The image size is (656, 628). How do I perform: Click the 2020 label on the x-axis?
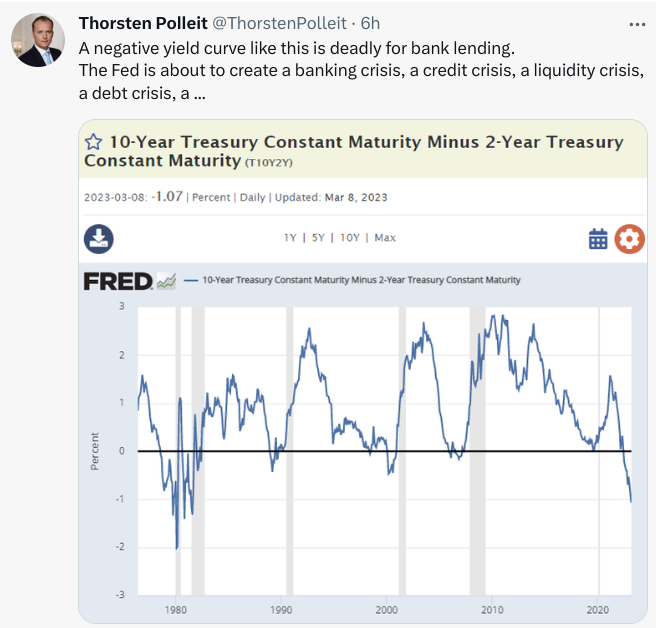click(598, 608)
